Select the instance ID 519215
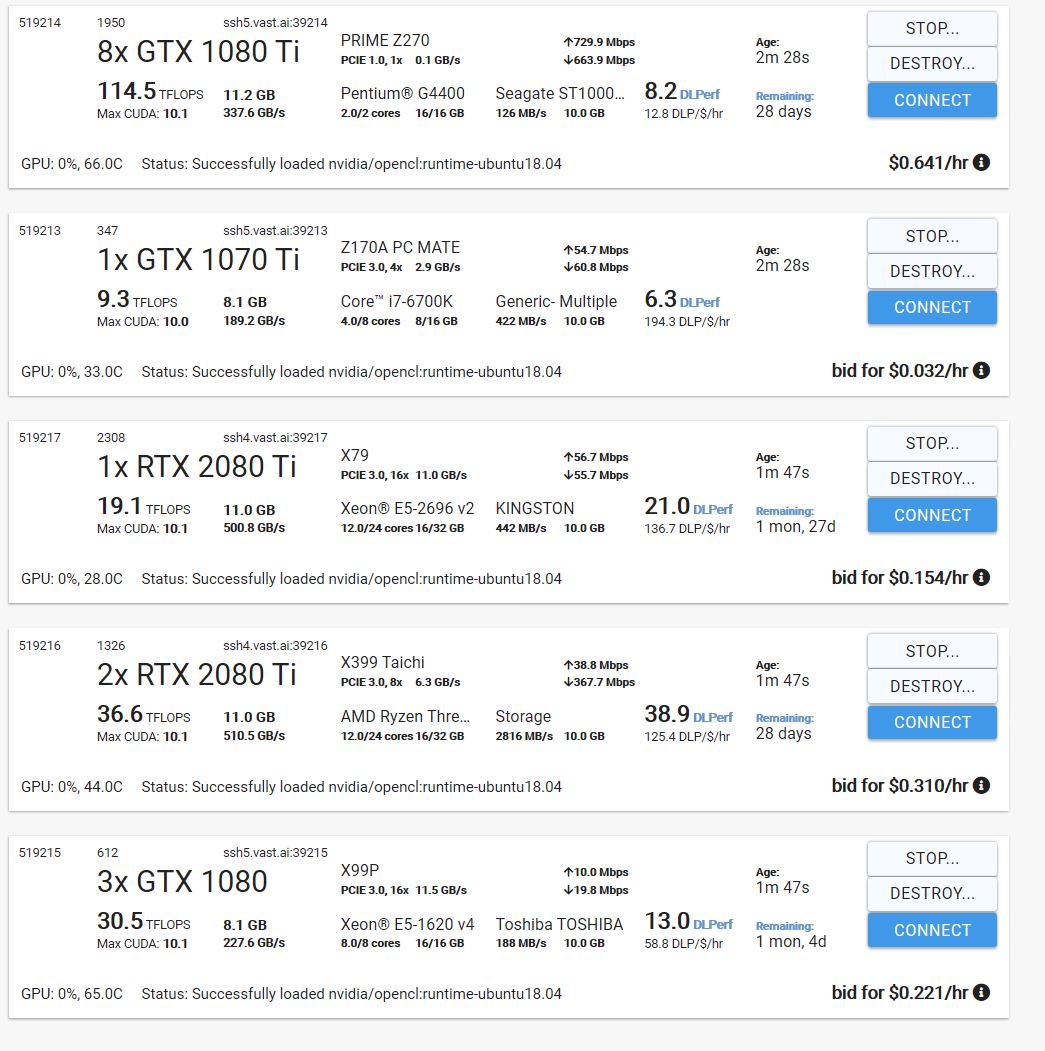 click(40, 853)
